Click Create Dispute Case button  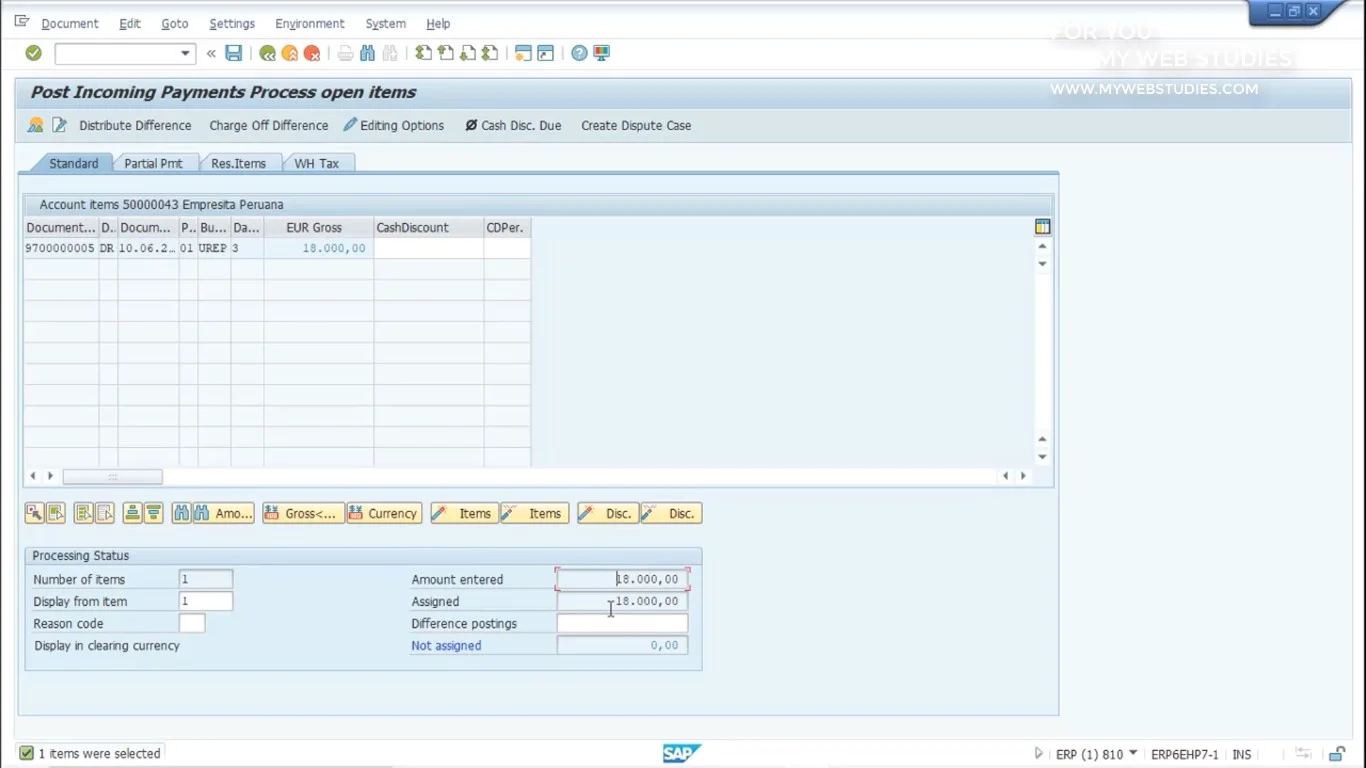coord(636,125)
